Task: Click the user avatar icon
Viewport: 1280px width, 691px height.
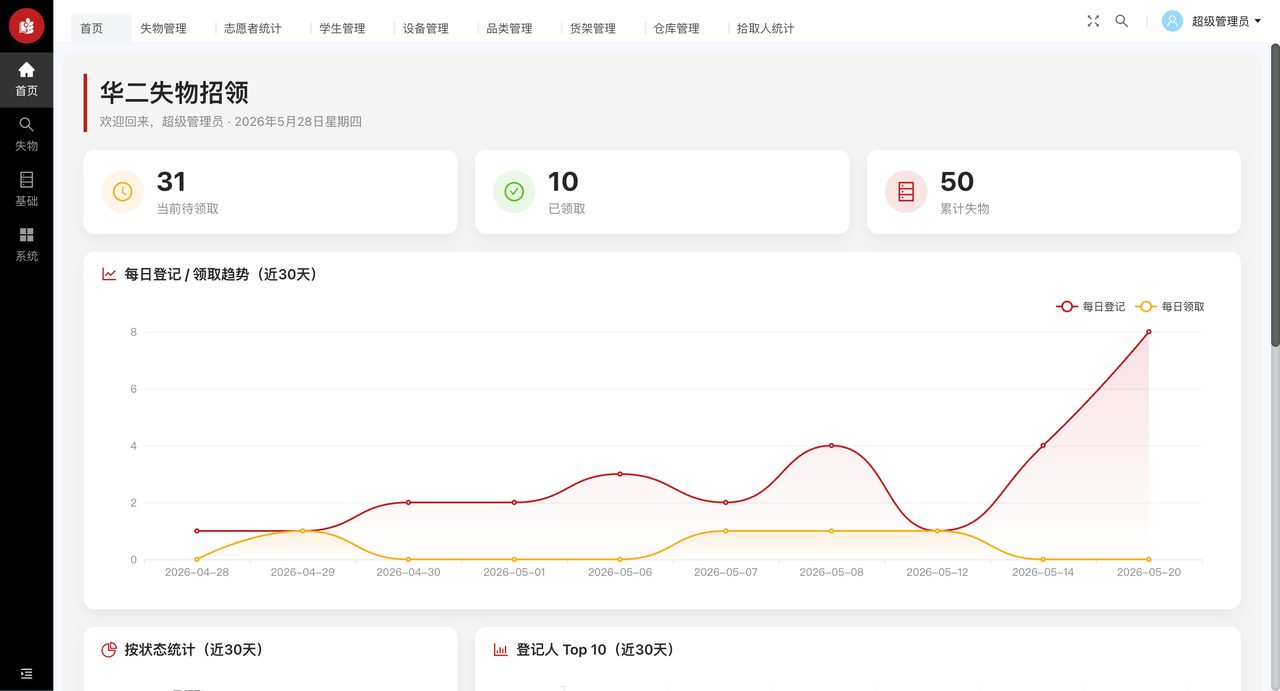Action: (1172, 21)
